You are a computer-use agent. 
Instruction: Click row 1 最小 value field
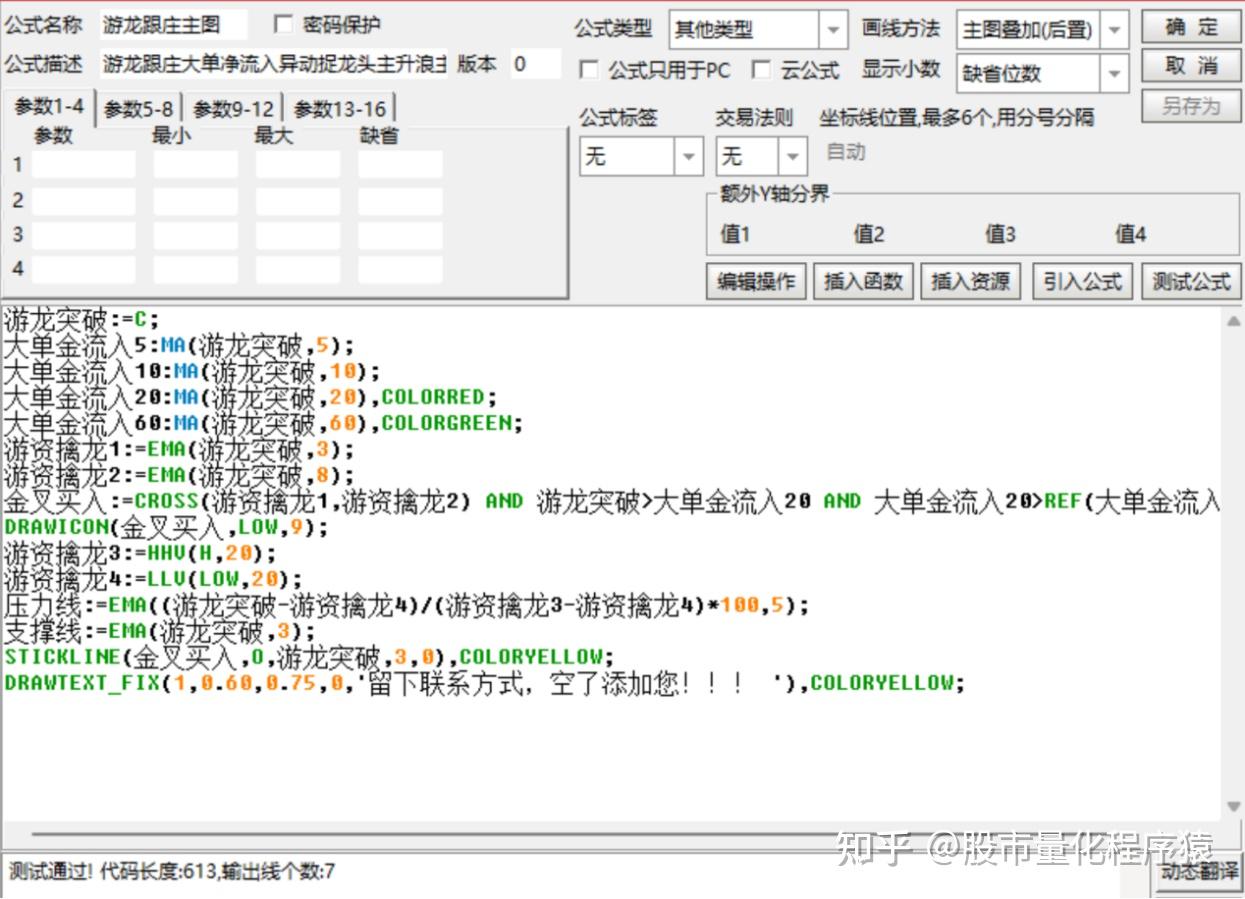tap(195, 165)
